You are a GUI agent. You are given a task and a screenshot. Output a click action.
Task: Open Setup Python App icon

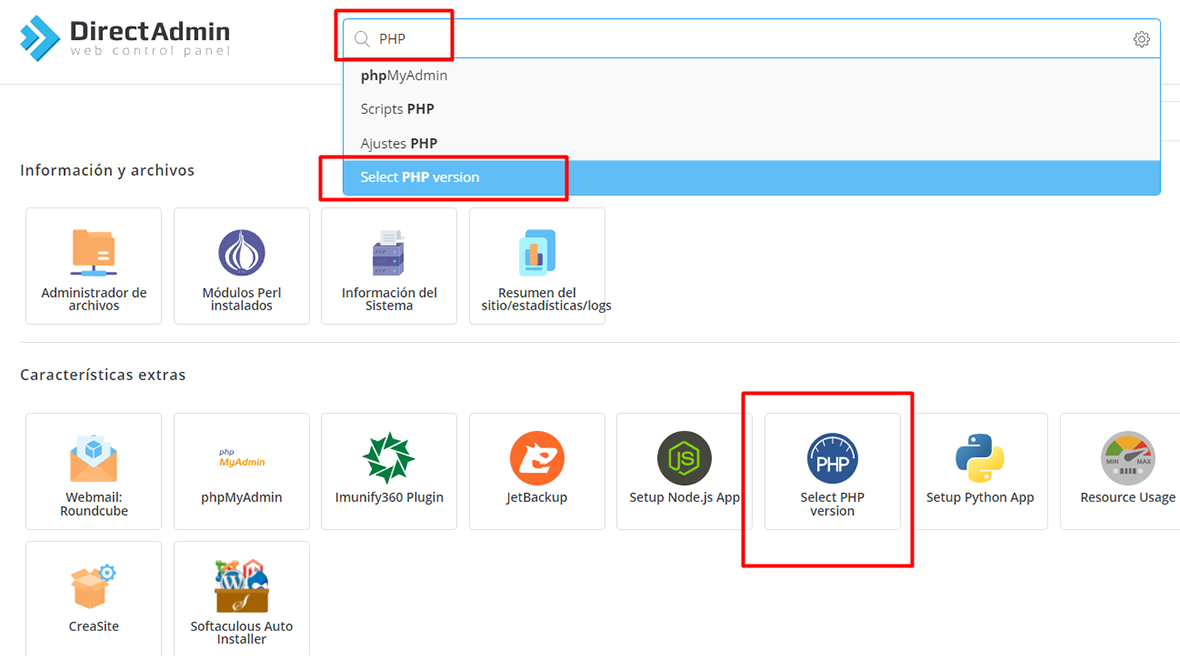pos(980,458)
